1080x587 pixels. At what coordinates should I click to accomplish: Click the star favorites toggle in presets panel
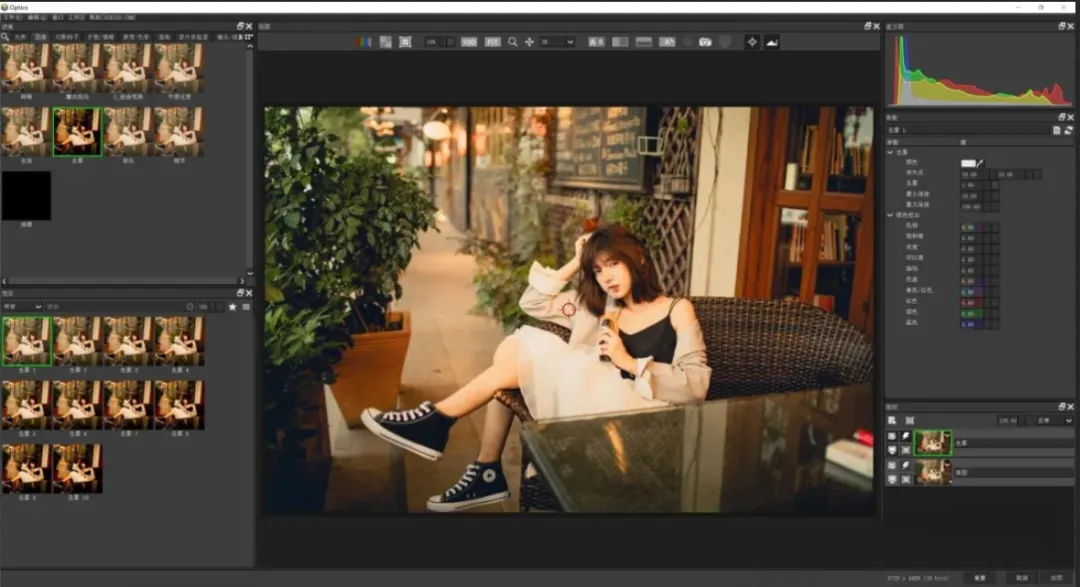tap(232, 307)
